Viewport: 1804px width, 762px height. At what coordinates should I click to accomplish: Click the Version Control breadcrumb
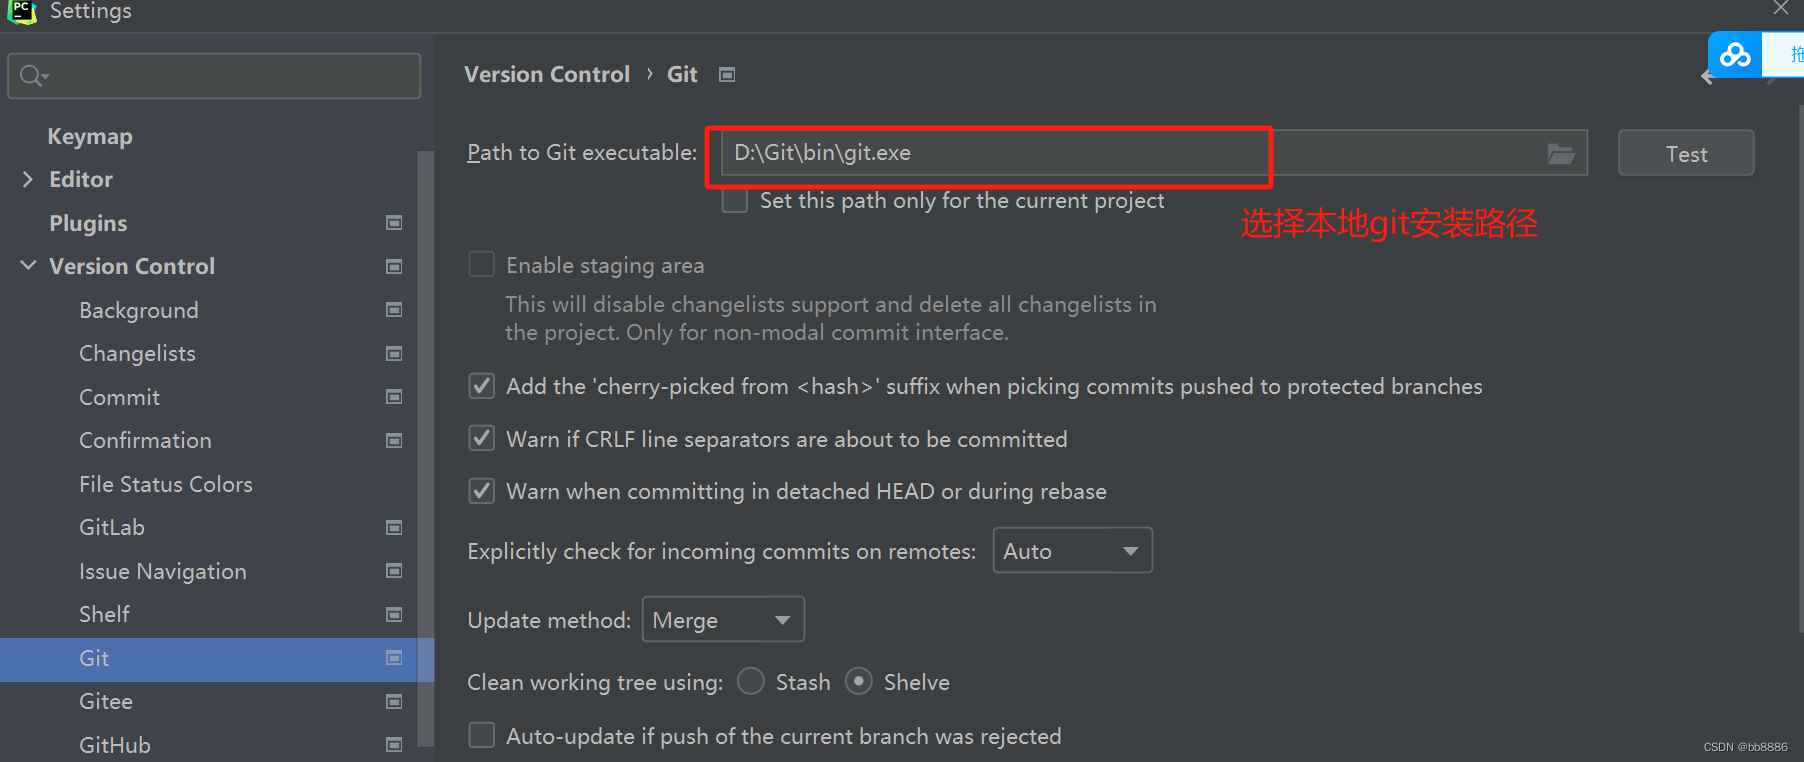[546, 74]
